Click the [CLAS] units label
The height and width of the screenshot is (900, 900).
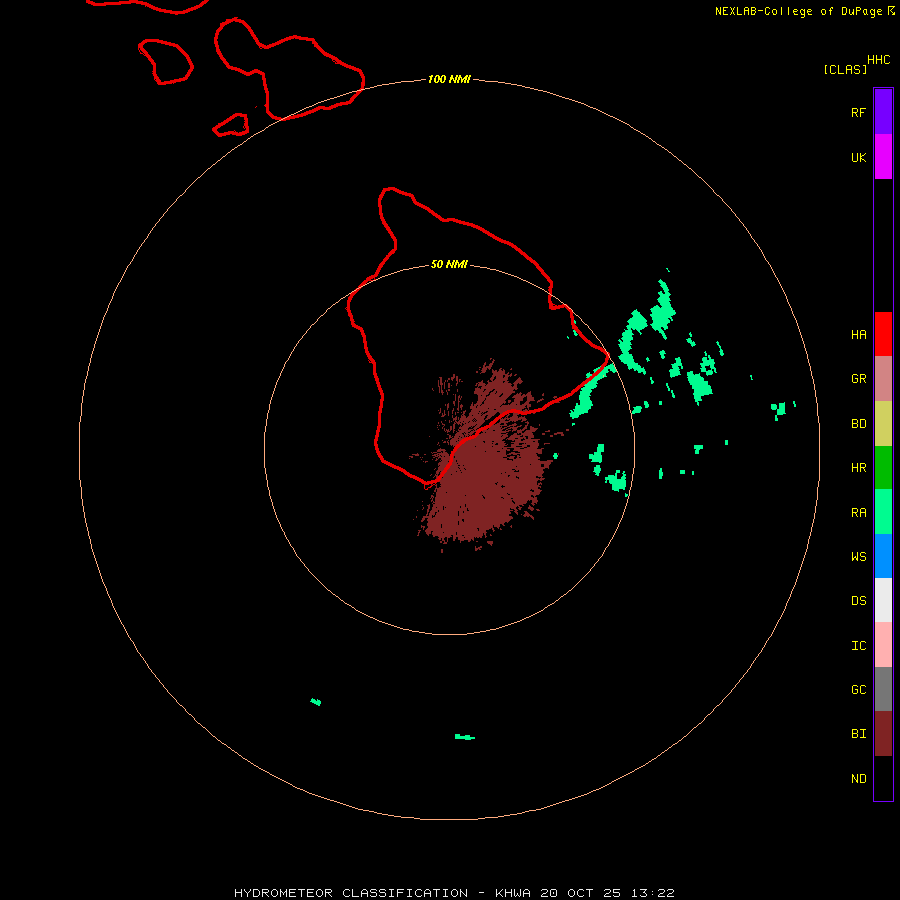[844, 69]
